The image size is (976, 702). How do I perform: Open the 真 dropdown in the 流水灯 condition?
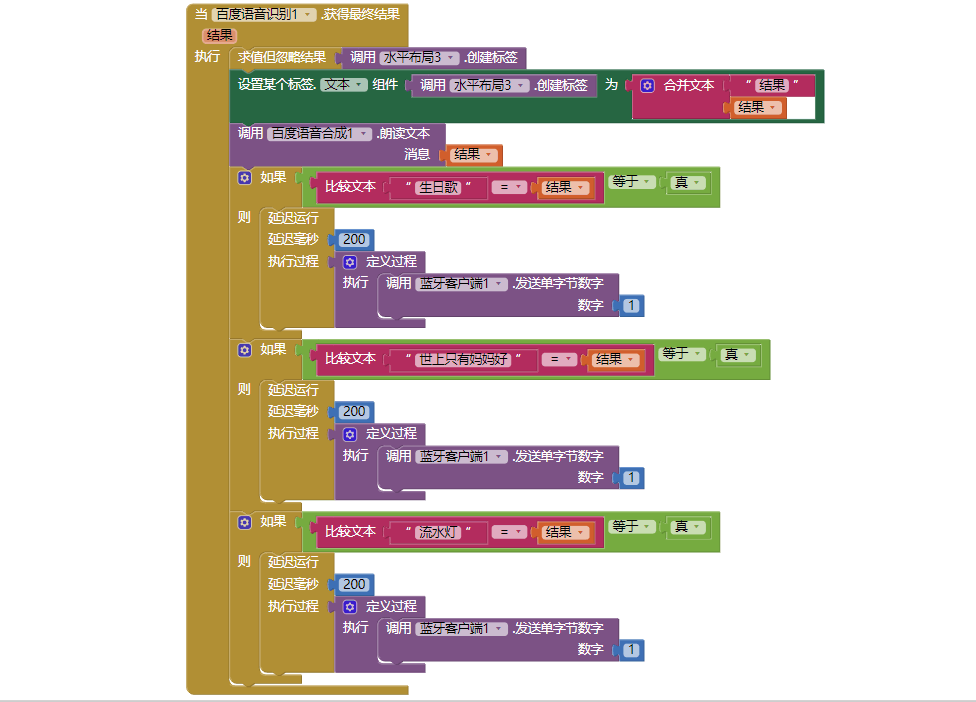(688, 527)
